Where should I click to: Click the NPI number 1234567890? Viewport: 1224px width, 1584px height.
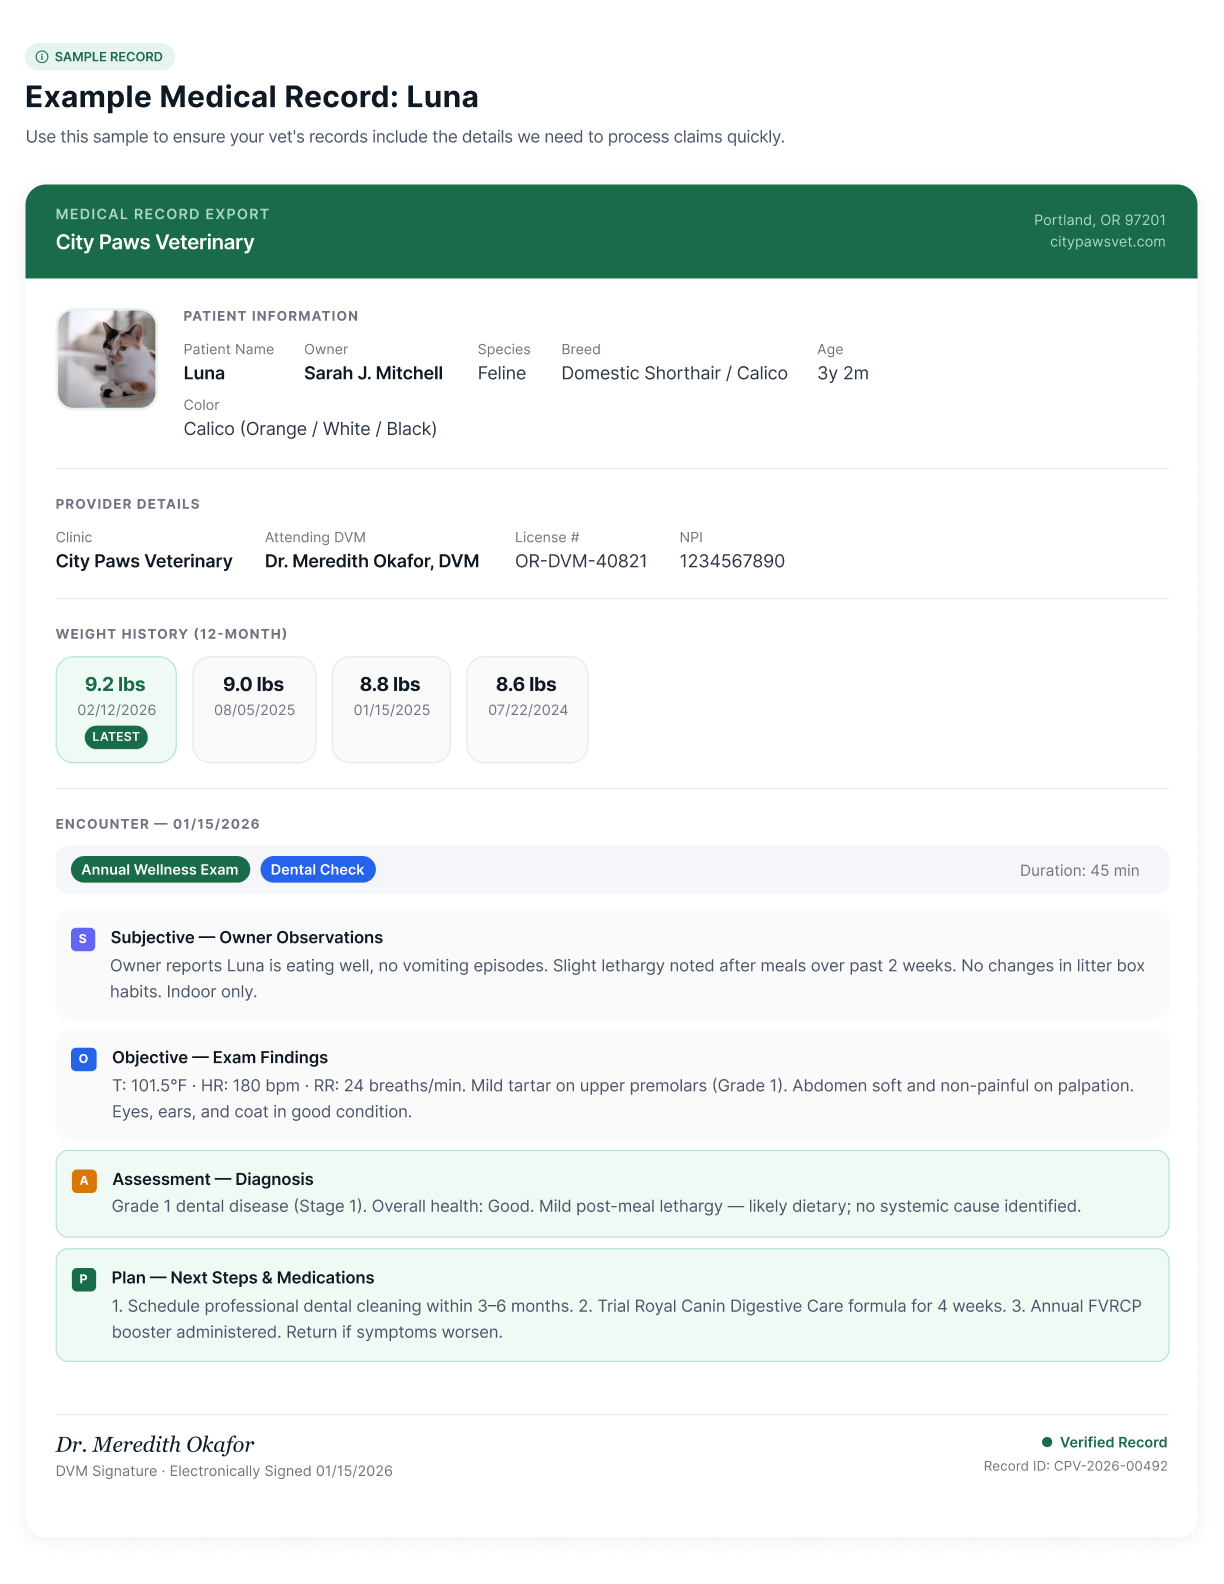click(x=732, y=562)
